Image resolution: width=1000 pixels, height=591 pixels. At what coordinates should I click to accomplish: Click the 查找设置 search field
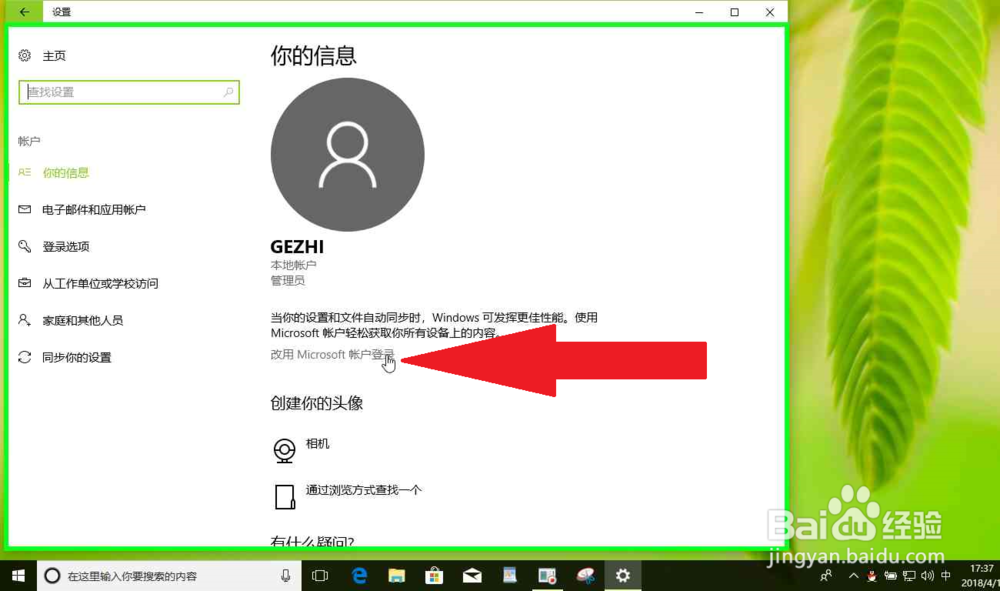125,91
